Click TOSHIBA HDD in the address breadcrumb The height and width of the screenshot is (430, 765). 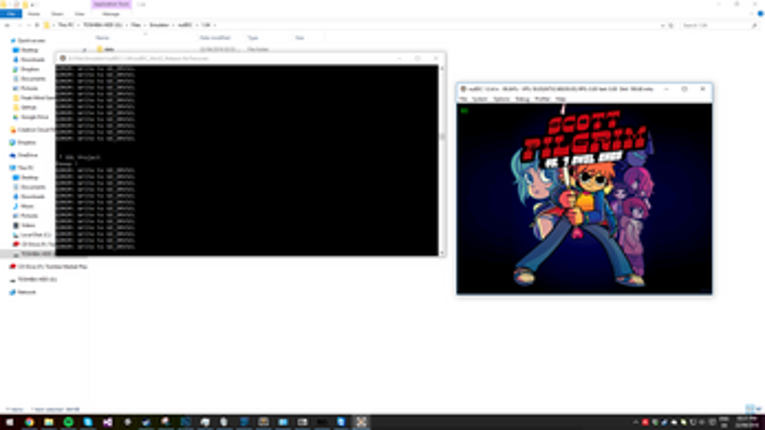pyautogui.click(x=102, y=25)
